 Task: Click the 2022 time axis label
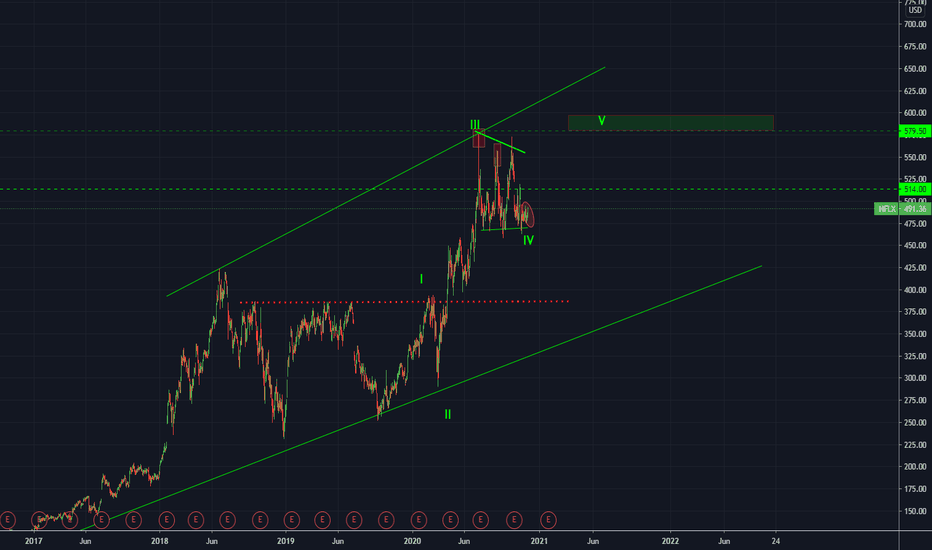pos(670,541)
